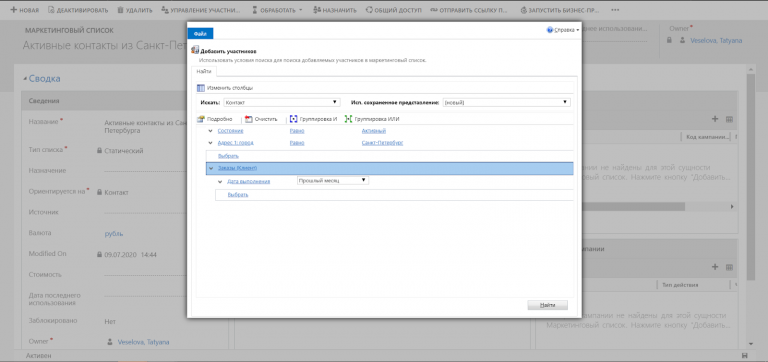
Task: Click the Санкт-Петербург value link
Action: click(x=383, y=143)
